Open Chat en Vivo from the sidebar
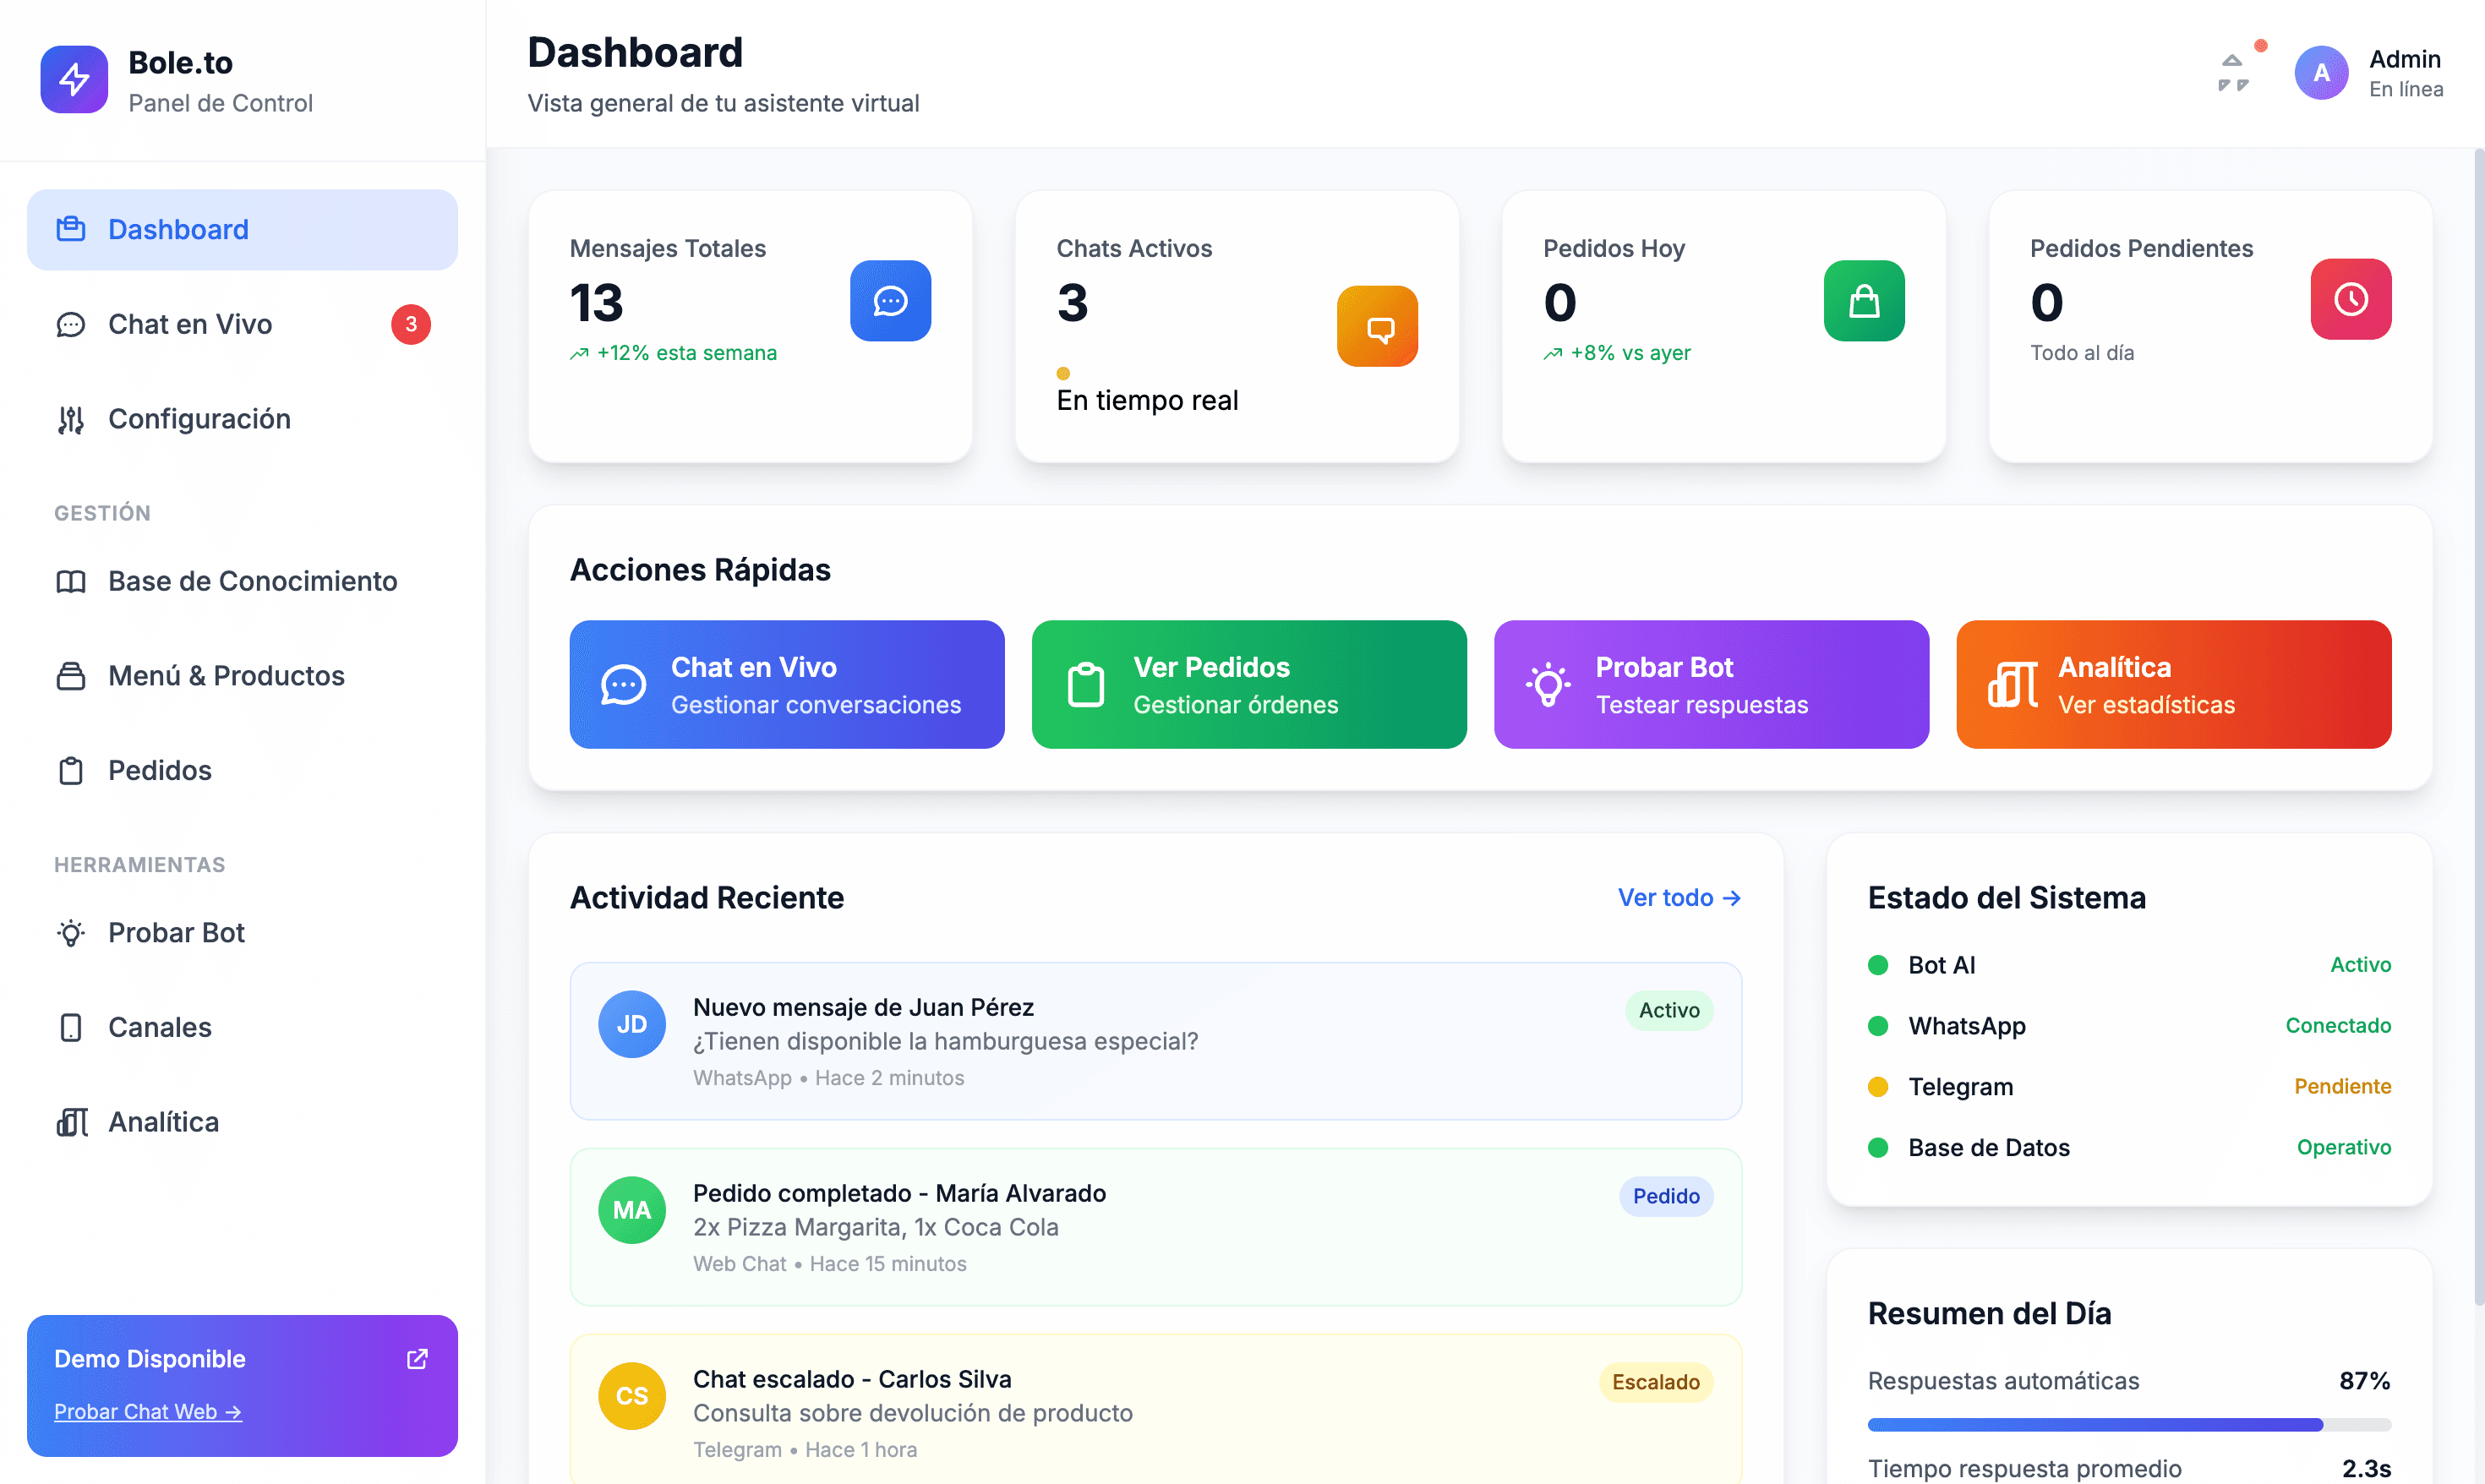This screenshot has width=2485, height=1484. tap(189, 324)
